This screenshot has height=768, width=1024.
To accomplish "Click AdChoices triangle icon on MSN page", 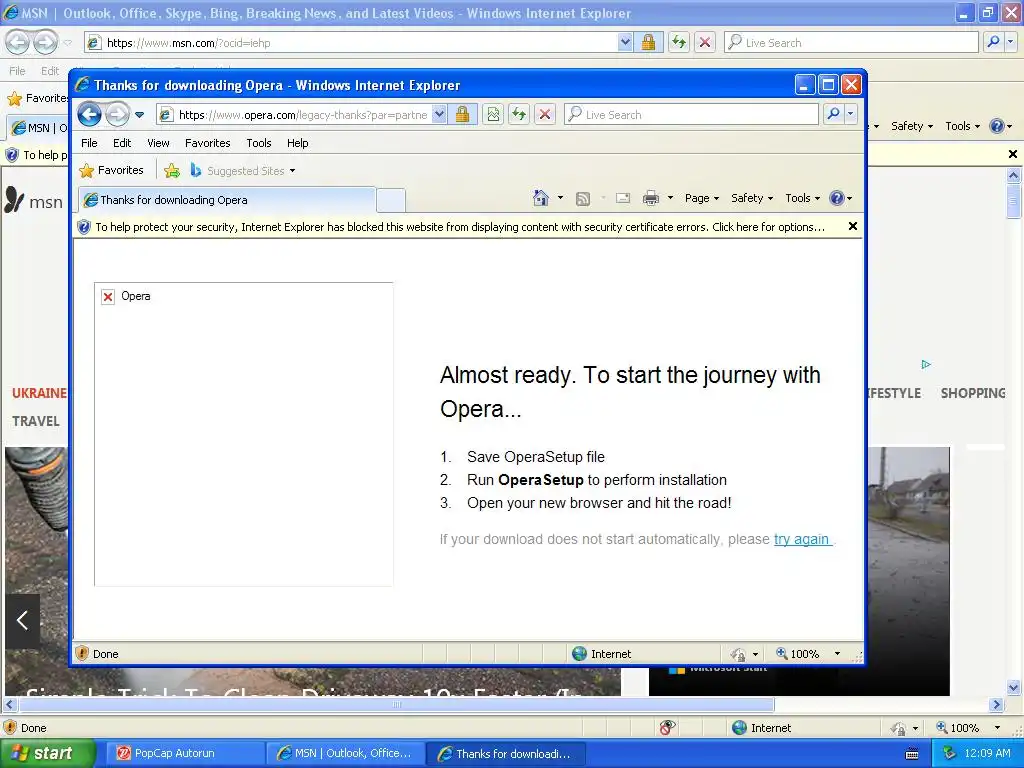I will click(x=926, y=364).
